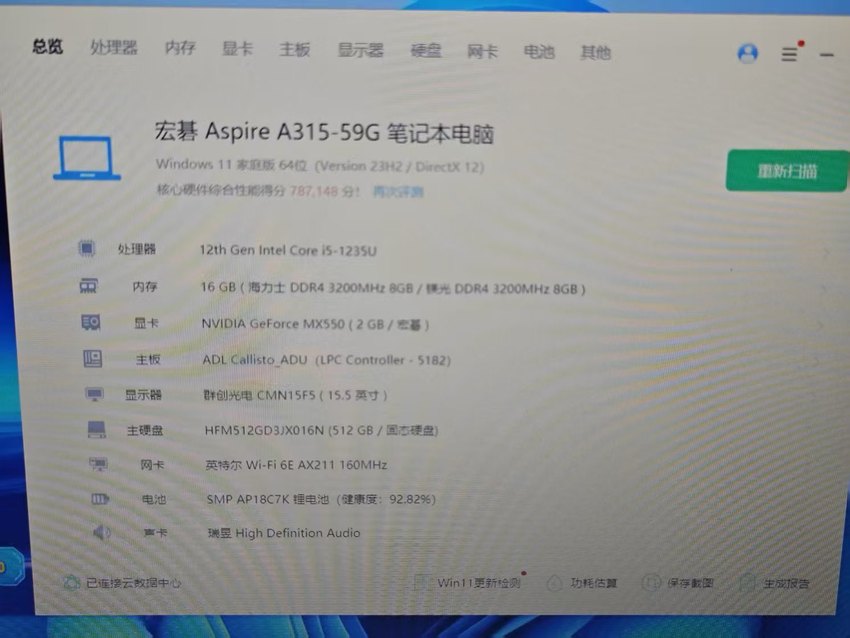Select the ADL Callisto_ADU motherboard entry

pyautogui.click(x=326, y=360)
